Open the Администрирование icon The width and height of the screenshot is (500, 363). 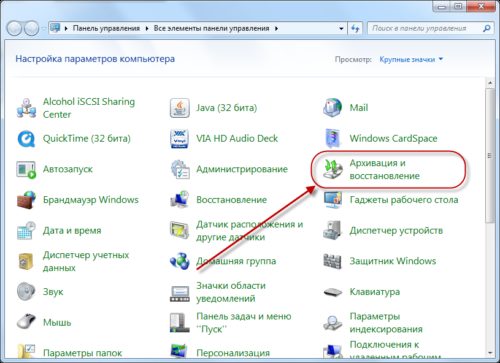[180, 169]
